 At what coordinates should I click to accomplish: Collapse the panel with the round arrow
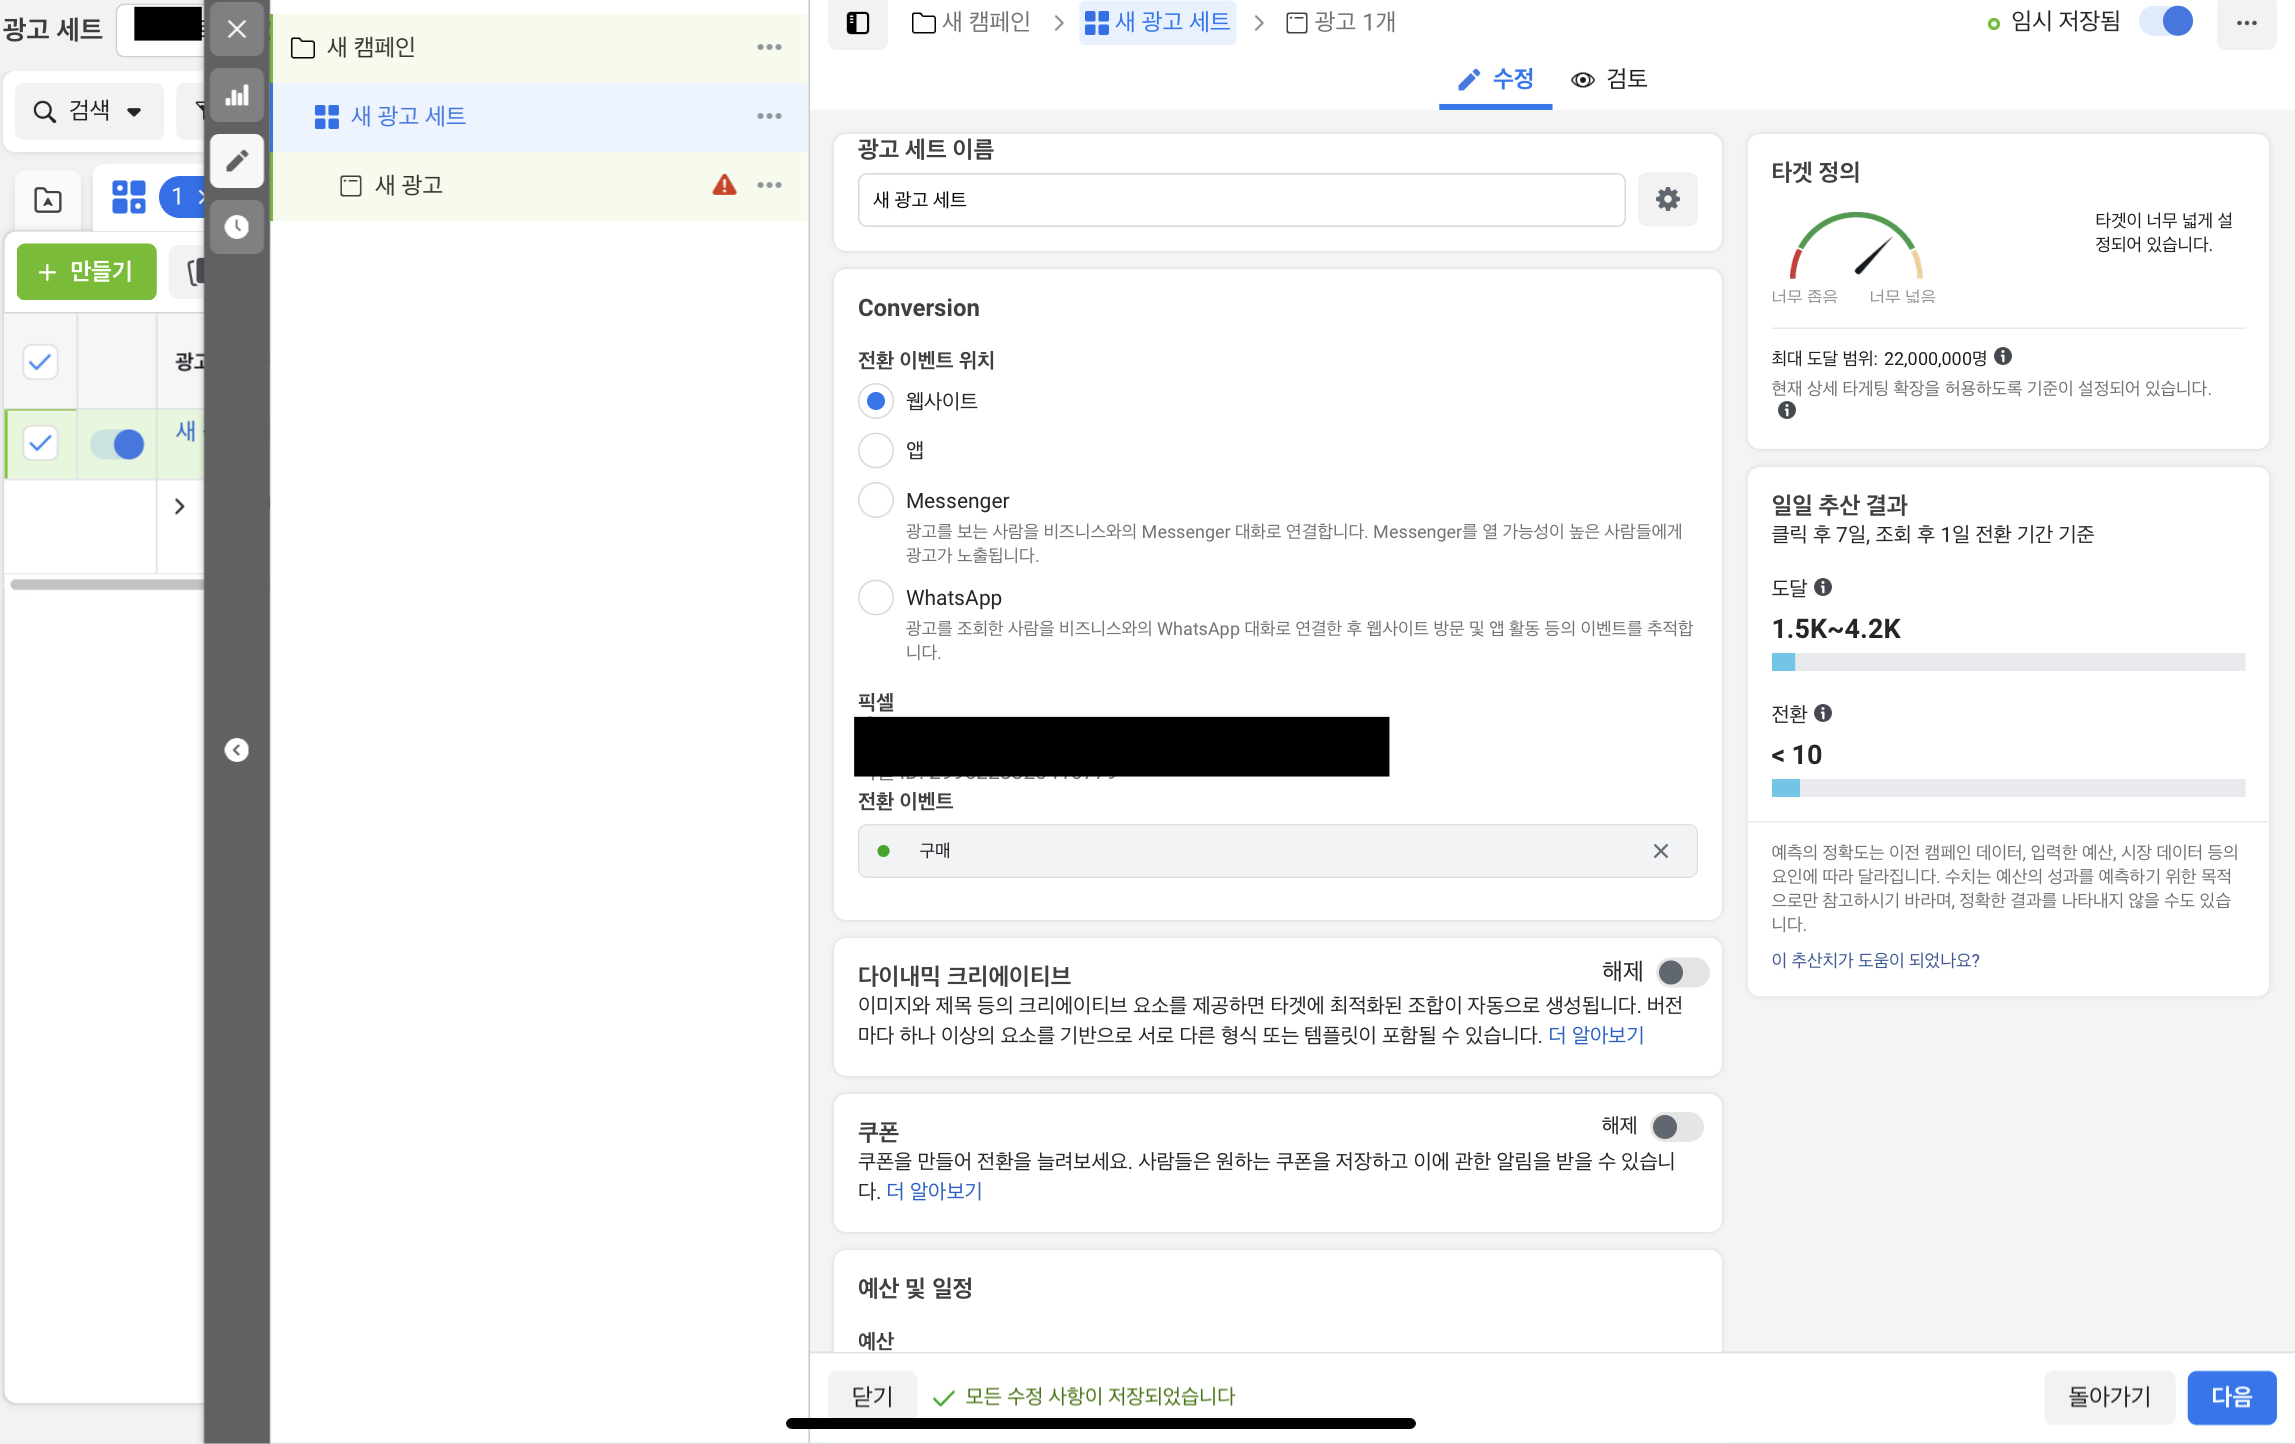[x=237, y=750]
